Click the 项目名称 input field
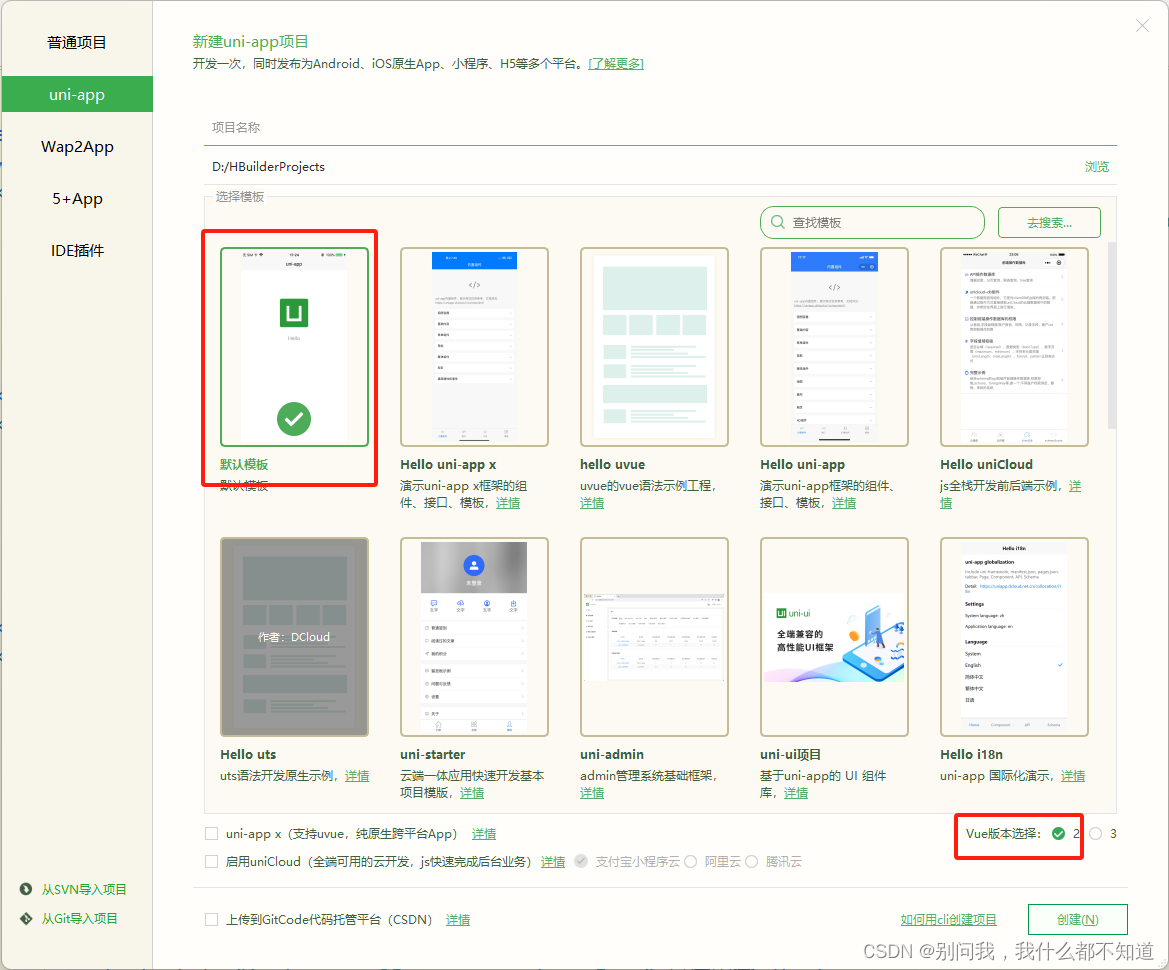 660,128
